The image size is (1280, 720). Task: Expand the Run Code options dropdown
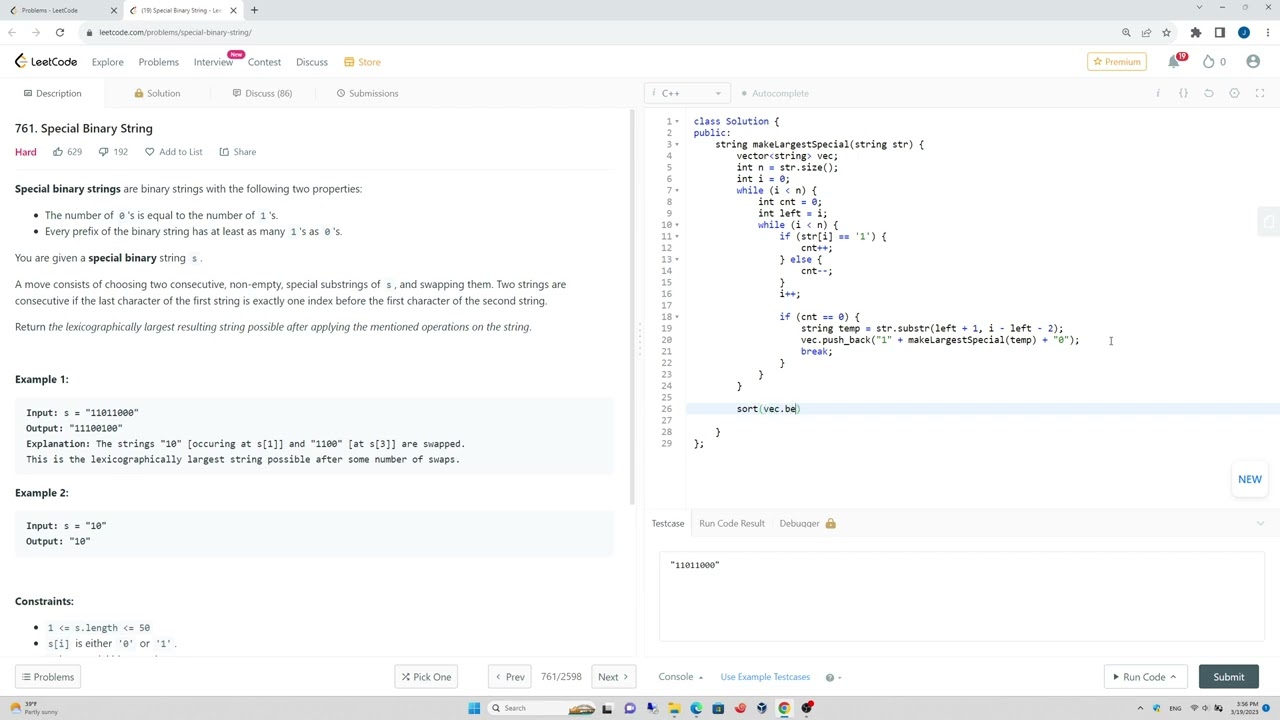1173,677
